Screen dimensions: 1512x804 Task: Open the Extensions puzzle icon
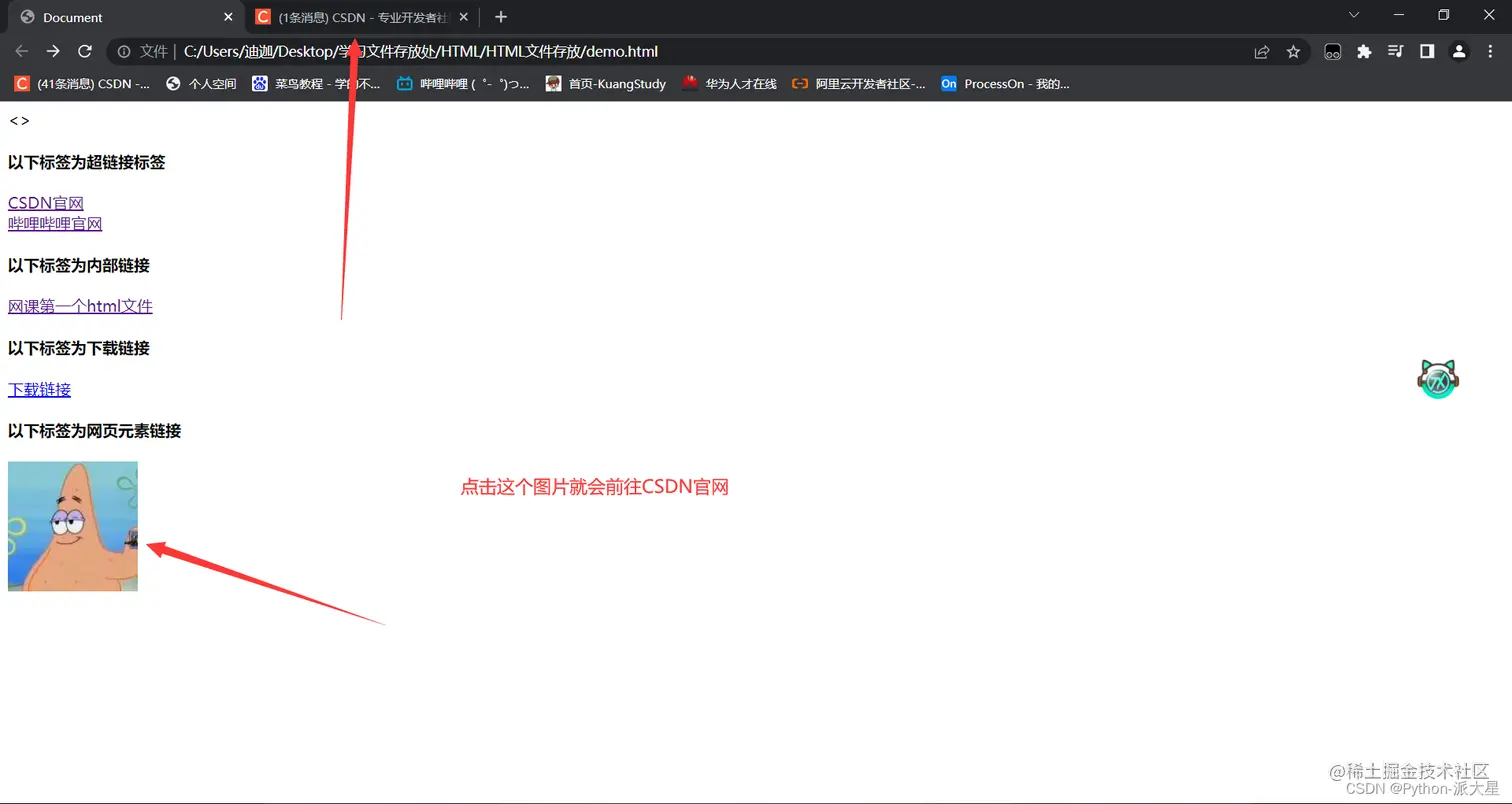[1364, 51]
